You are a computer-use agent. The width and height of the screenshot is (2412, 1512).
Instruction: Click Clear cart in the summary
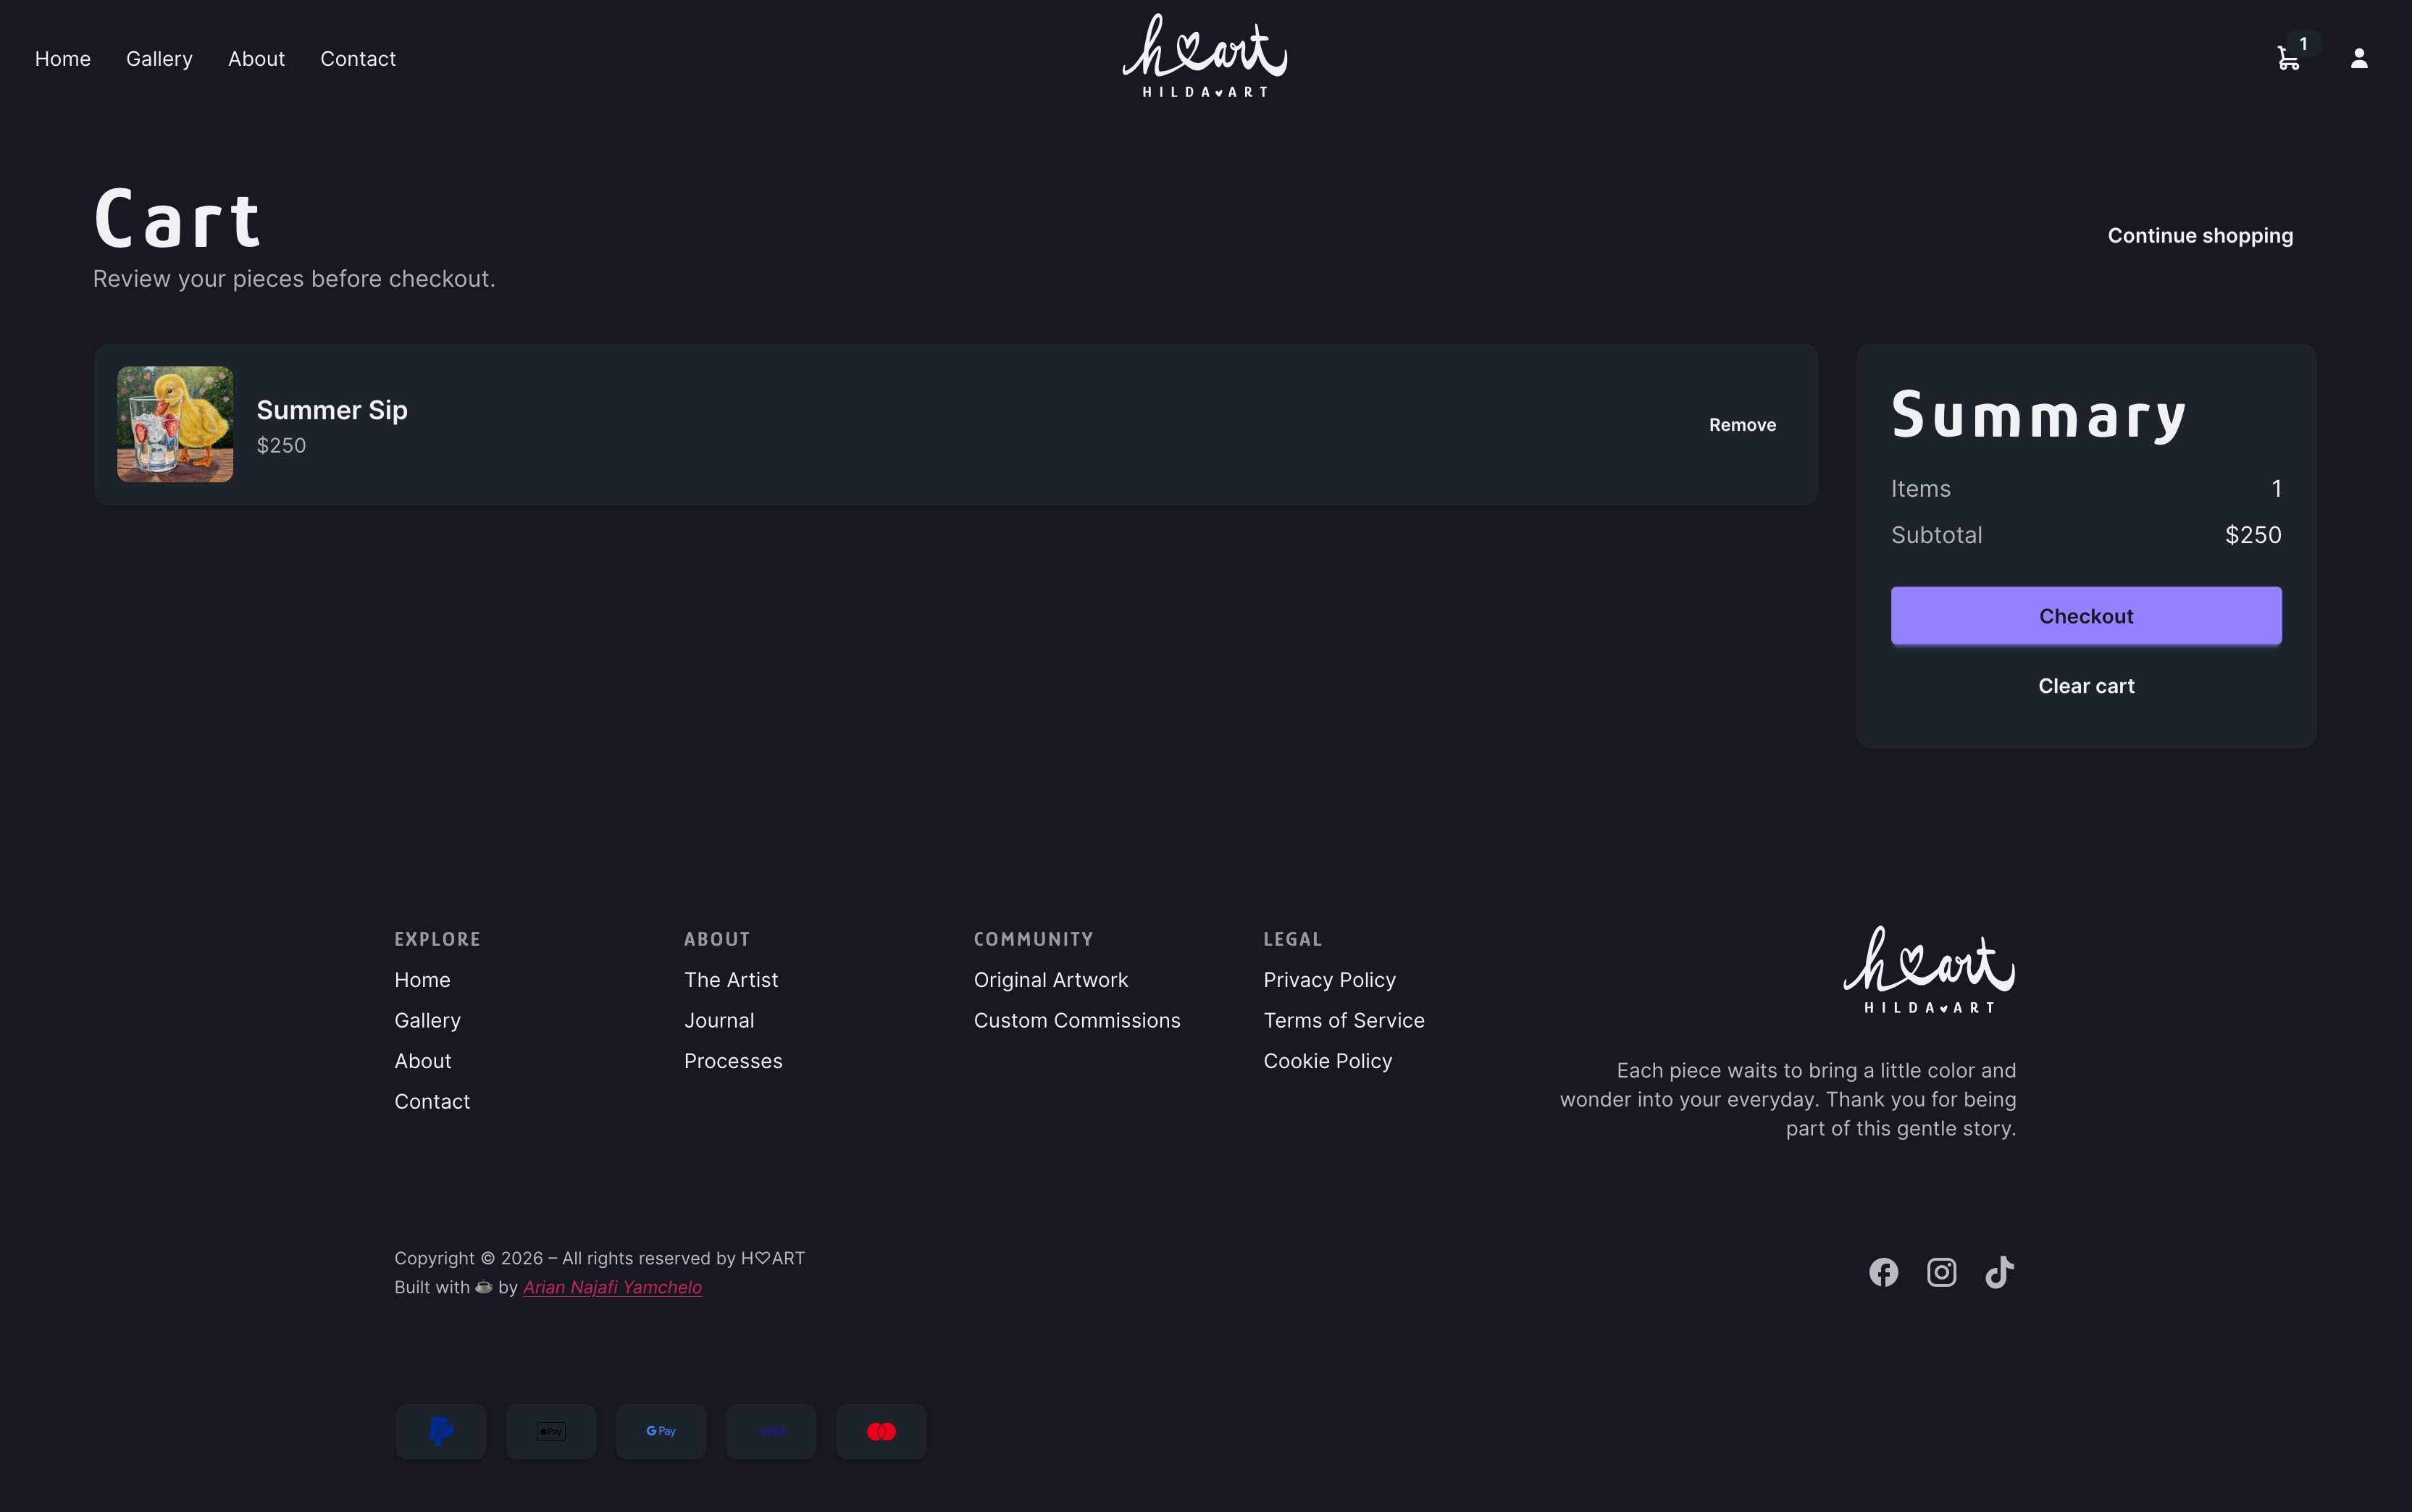point(2086,686)
